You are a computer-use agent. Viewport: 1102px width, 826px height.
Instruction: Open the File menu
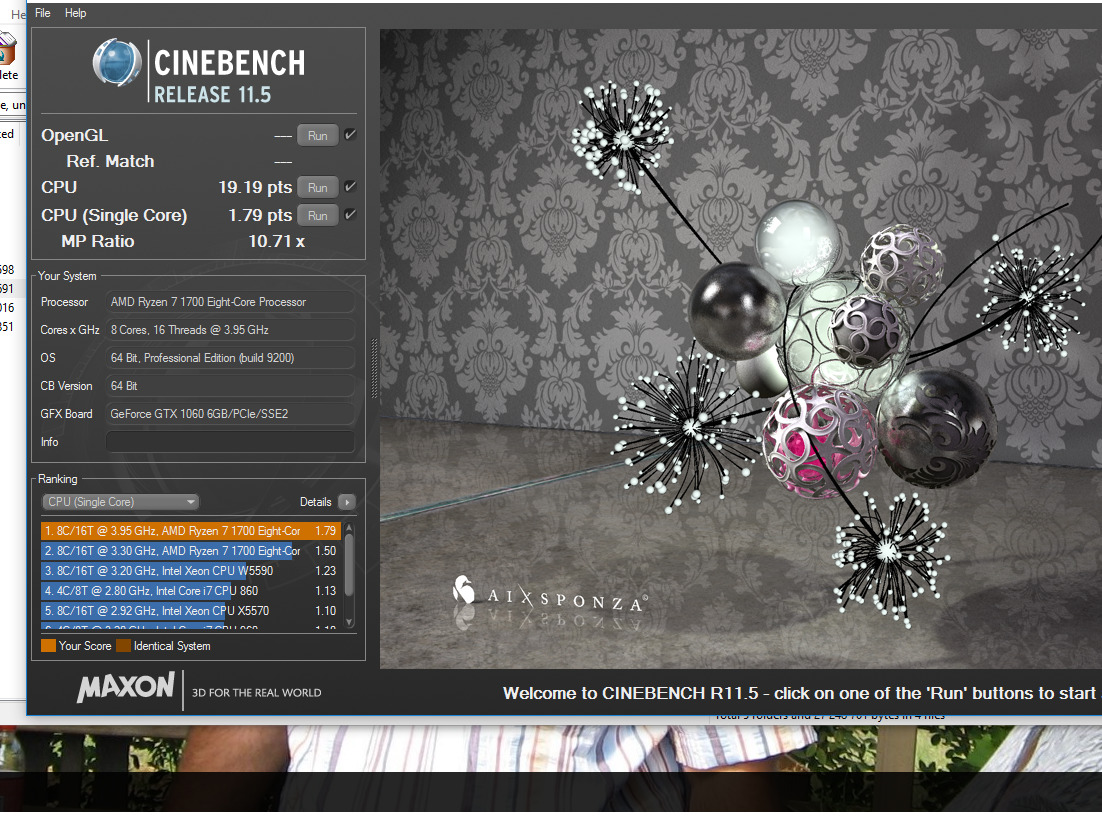tap(42, 13)
